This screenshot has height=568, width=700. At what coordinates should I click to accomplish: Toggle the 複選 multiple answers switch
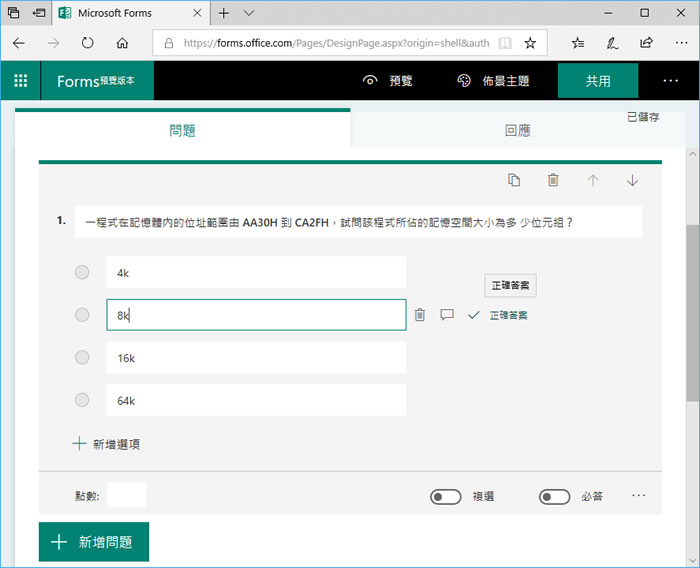tap(445, 496)
